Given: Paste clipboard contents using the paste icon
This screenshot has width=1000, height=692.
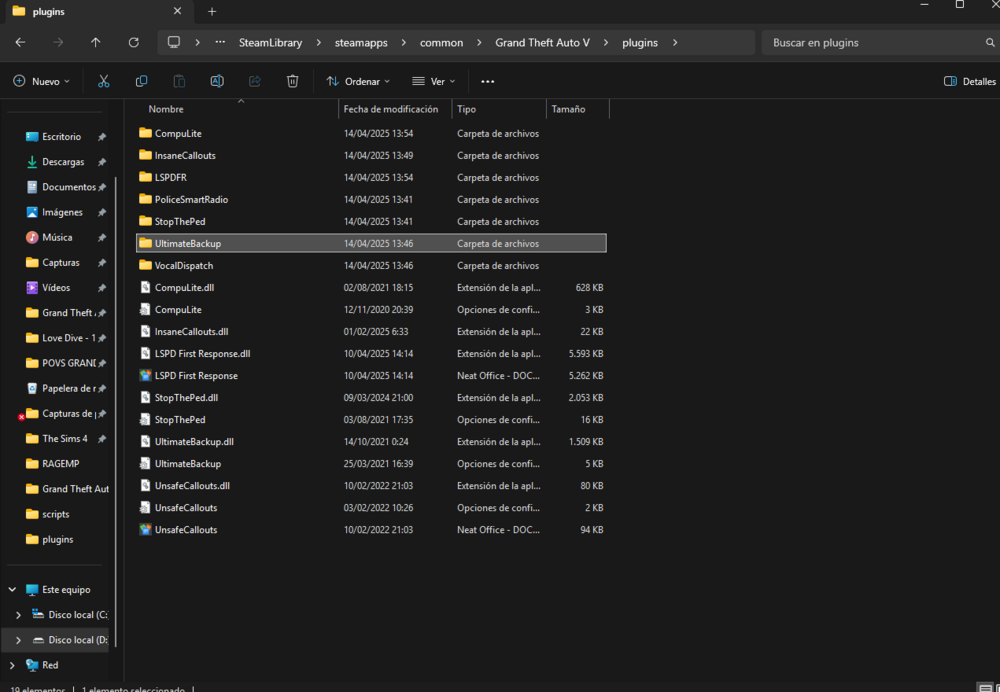Looking at the screenshot, I should (179, 81).
